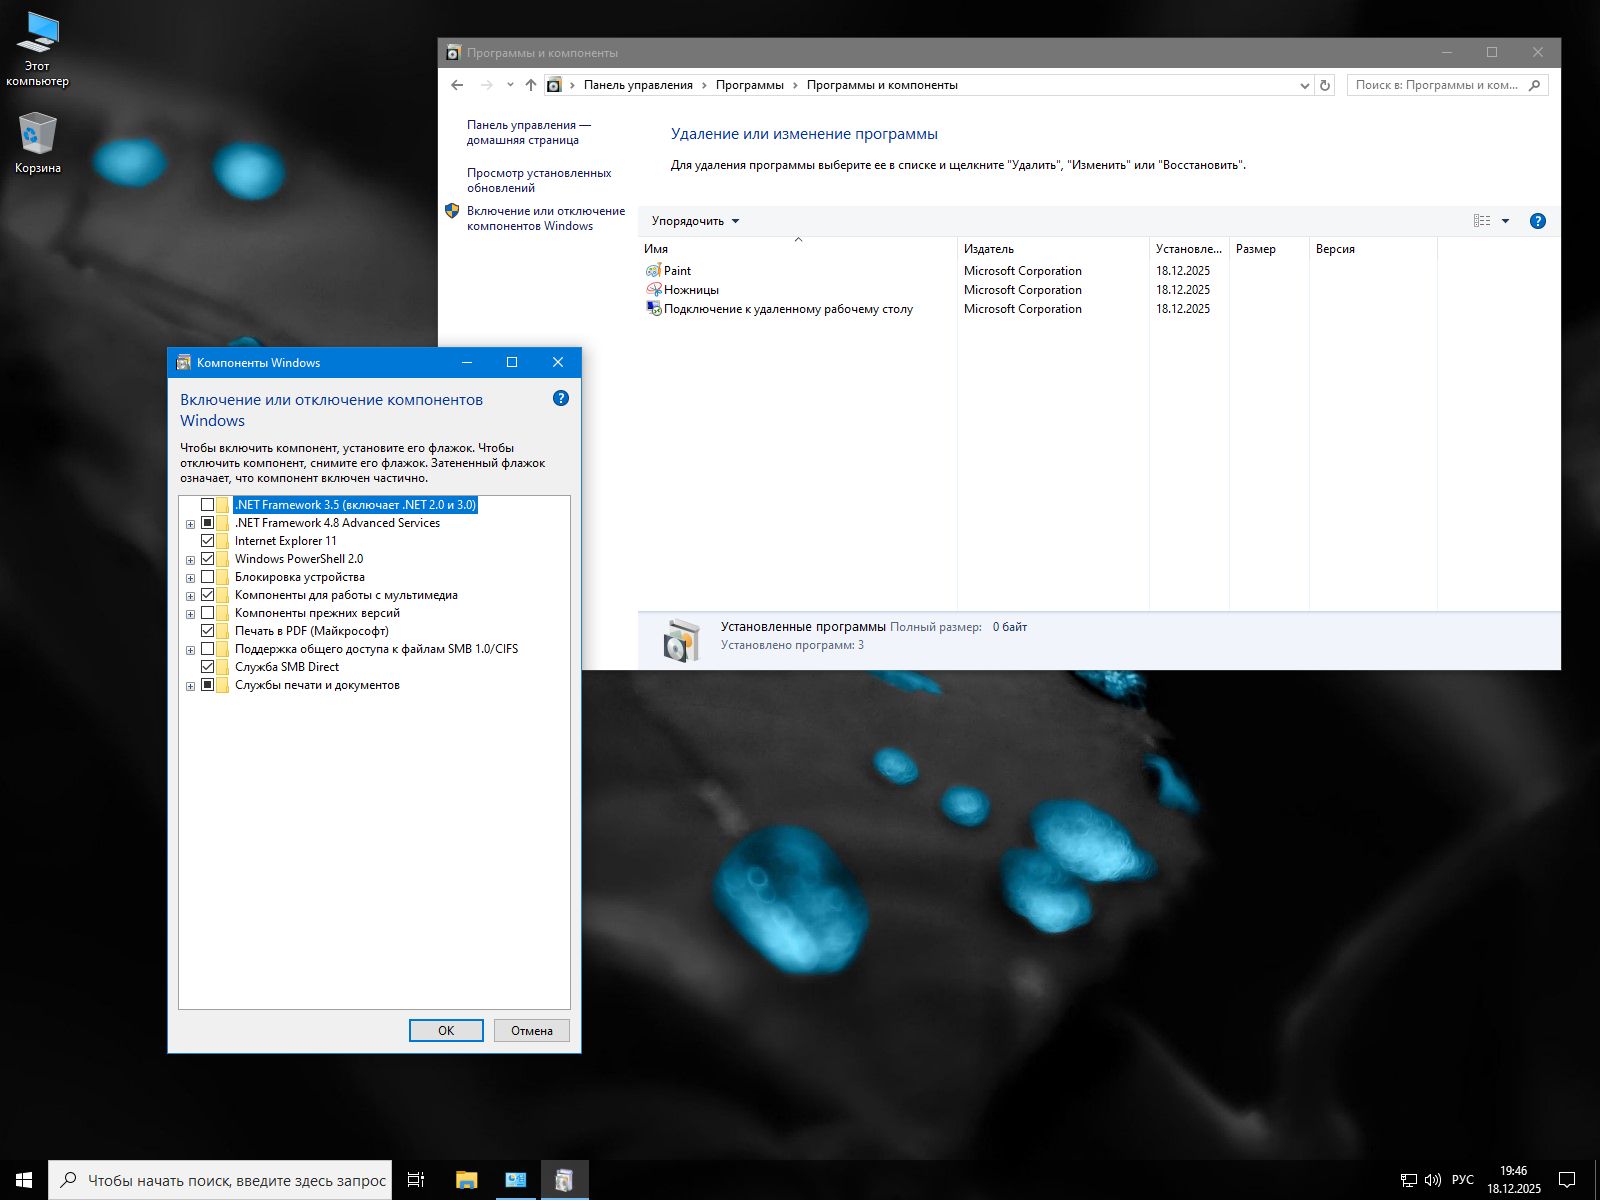Screen dimensions: 1600x1200
Task: Click inside the search programs field
Action: coord(1440,85)
